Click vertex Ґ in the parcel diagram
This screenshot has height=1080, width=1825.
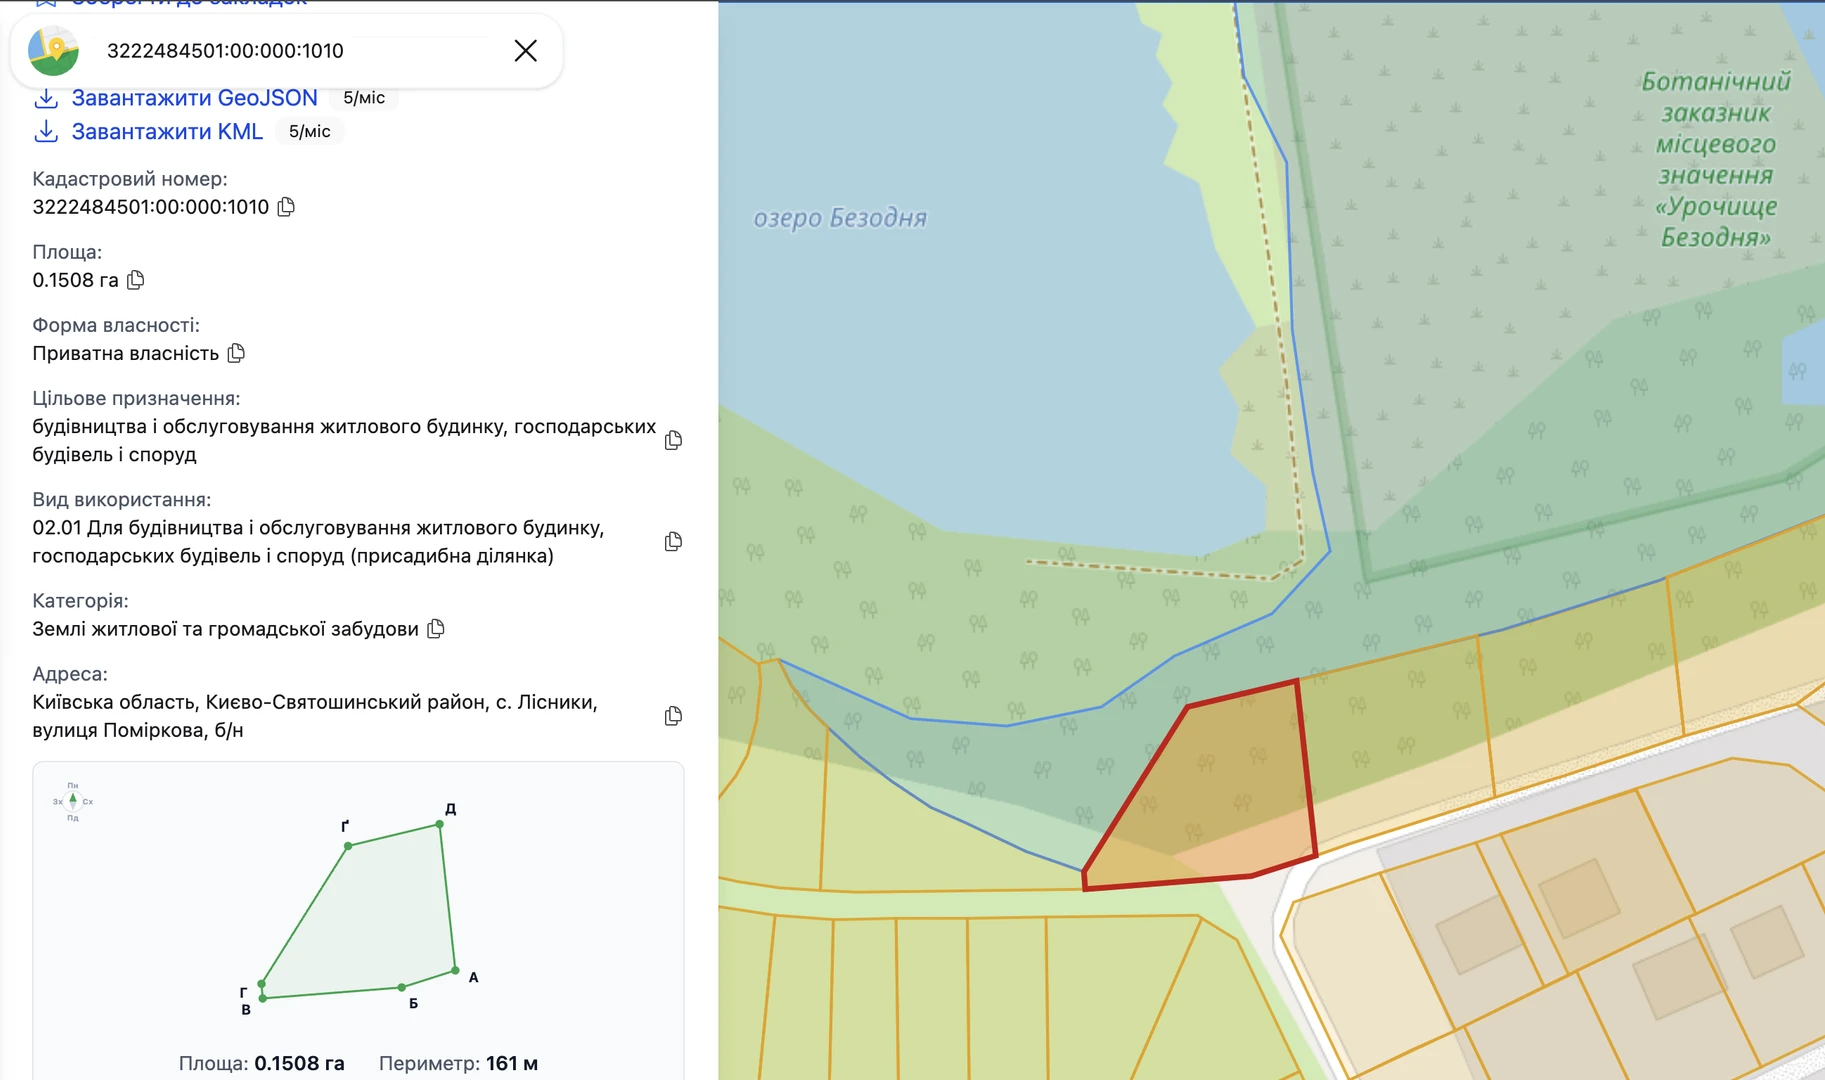(x=348, y=846)
